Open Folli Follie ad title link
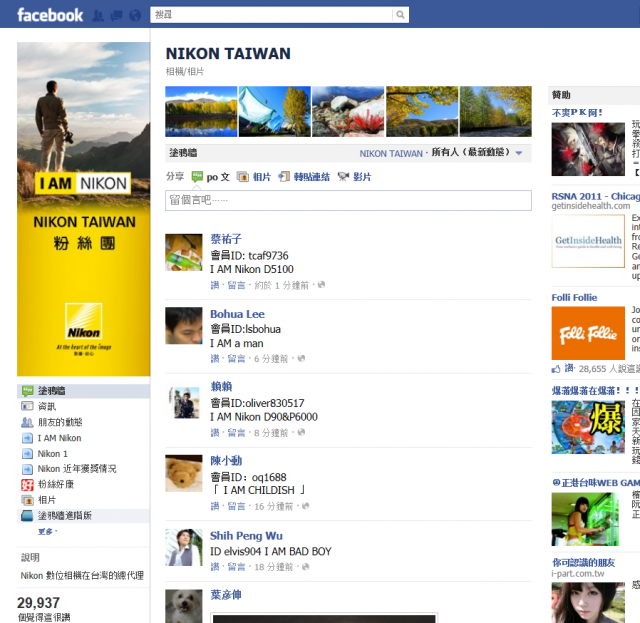 (x=574, y=298)
